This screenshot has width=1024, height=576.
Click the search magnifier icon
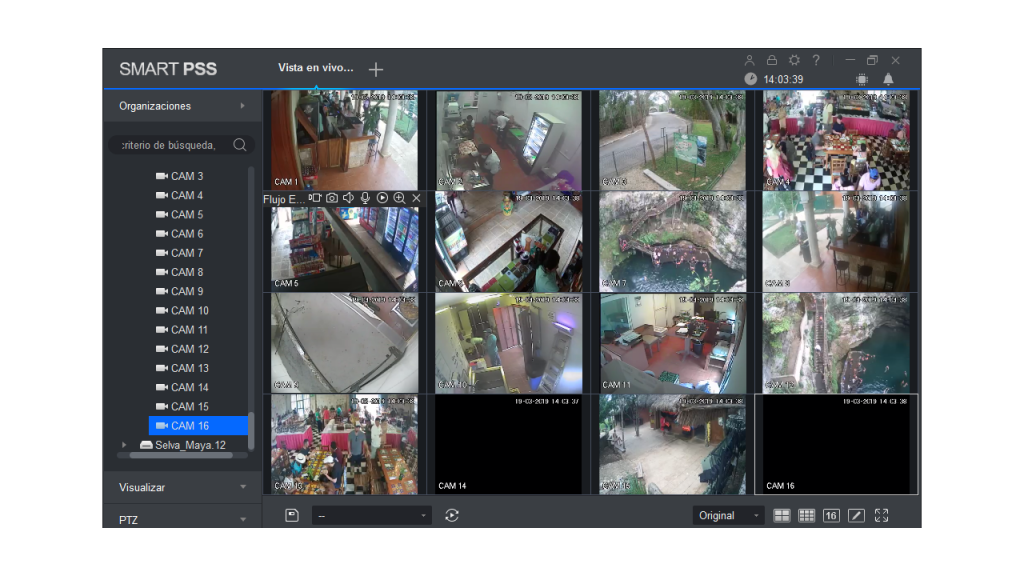[240, 145]
